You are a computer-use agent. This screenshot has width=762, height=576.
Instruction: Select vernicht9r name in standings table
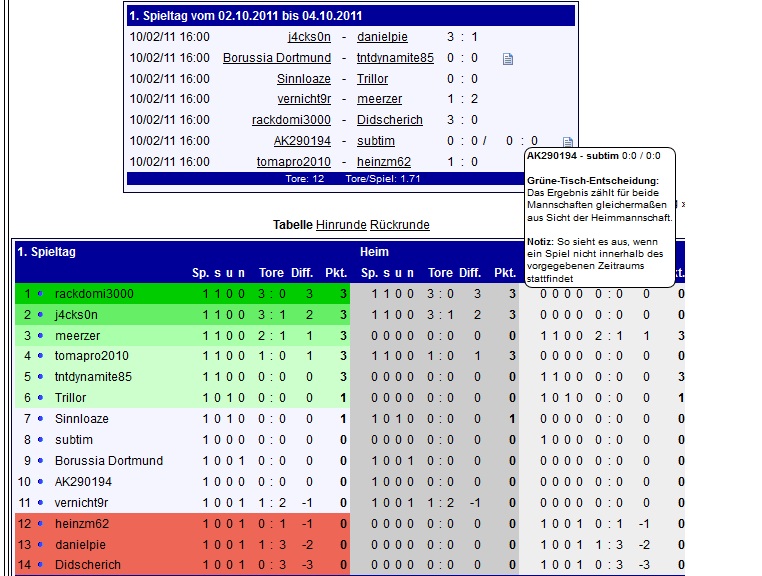coord(82,503)
